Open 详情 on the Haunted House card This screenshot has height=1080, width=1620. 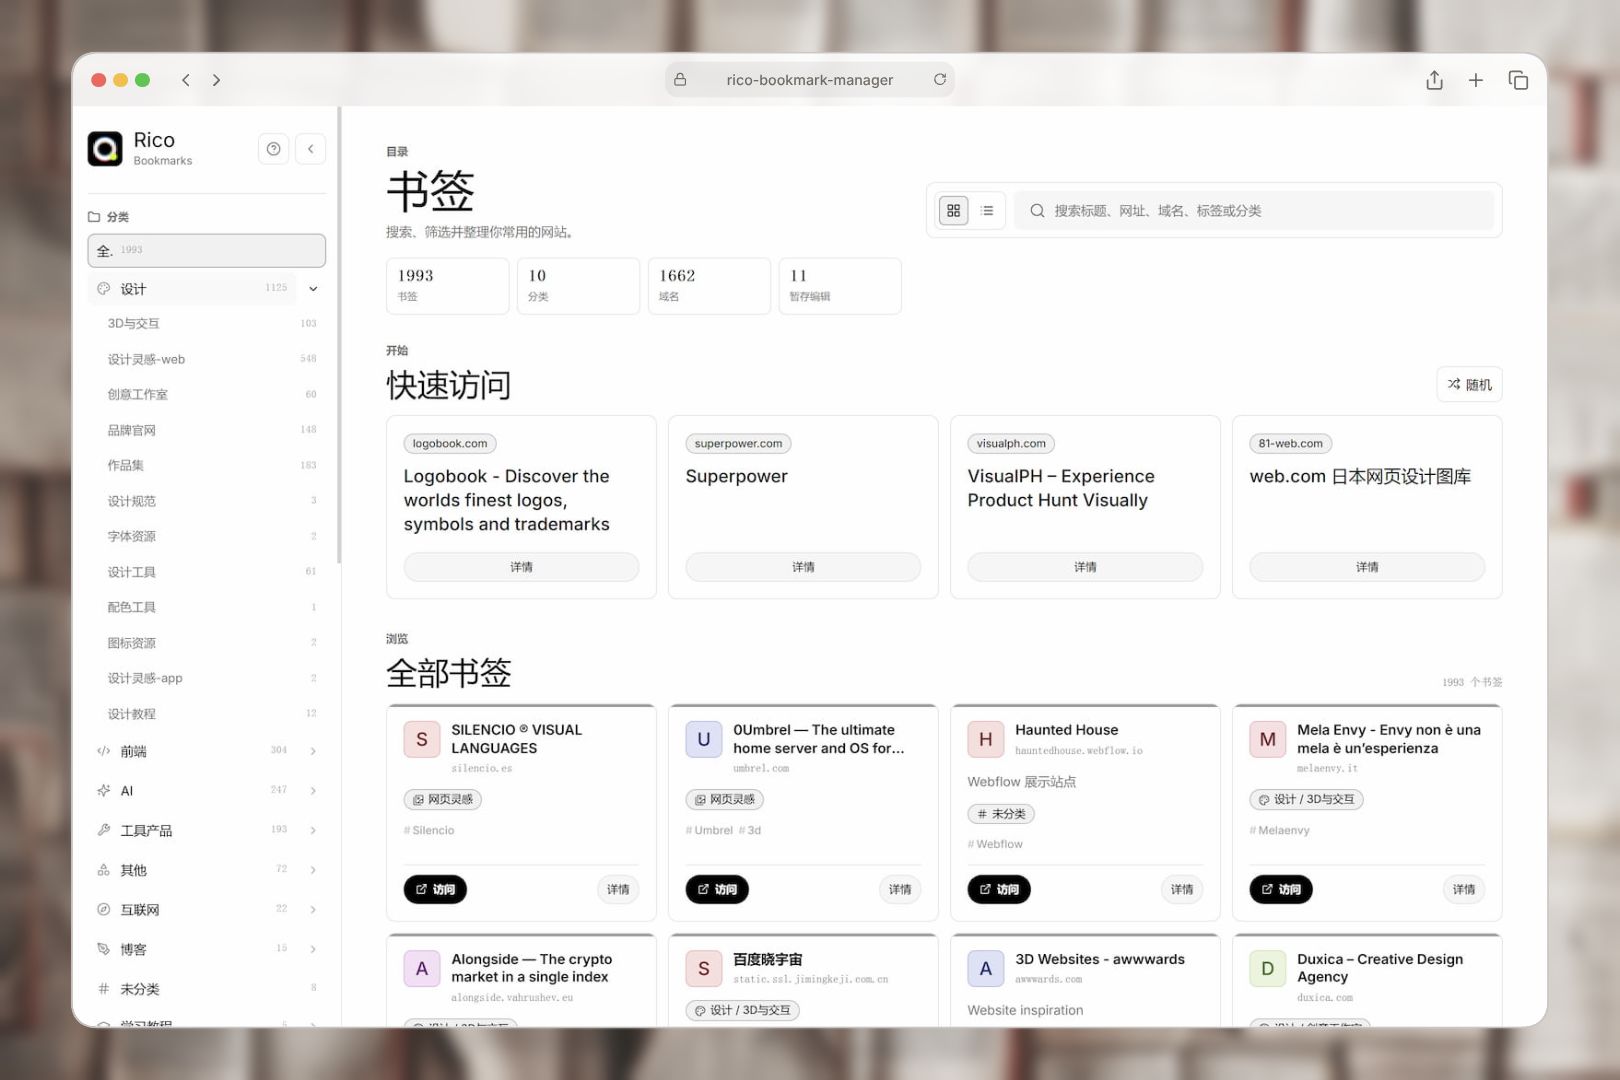coord(1182,889)
